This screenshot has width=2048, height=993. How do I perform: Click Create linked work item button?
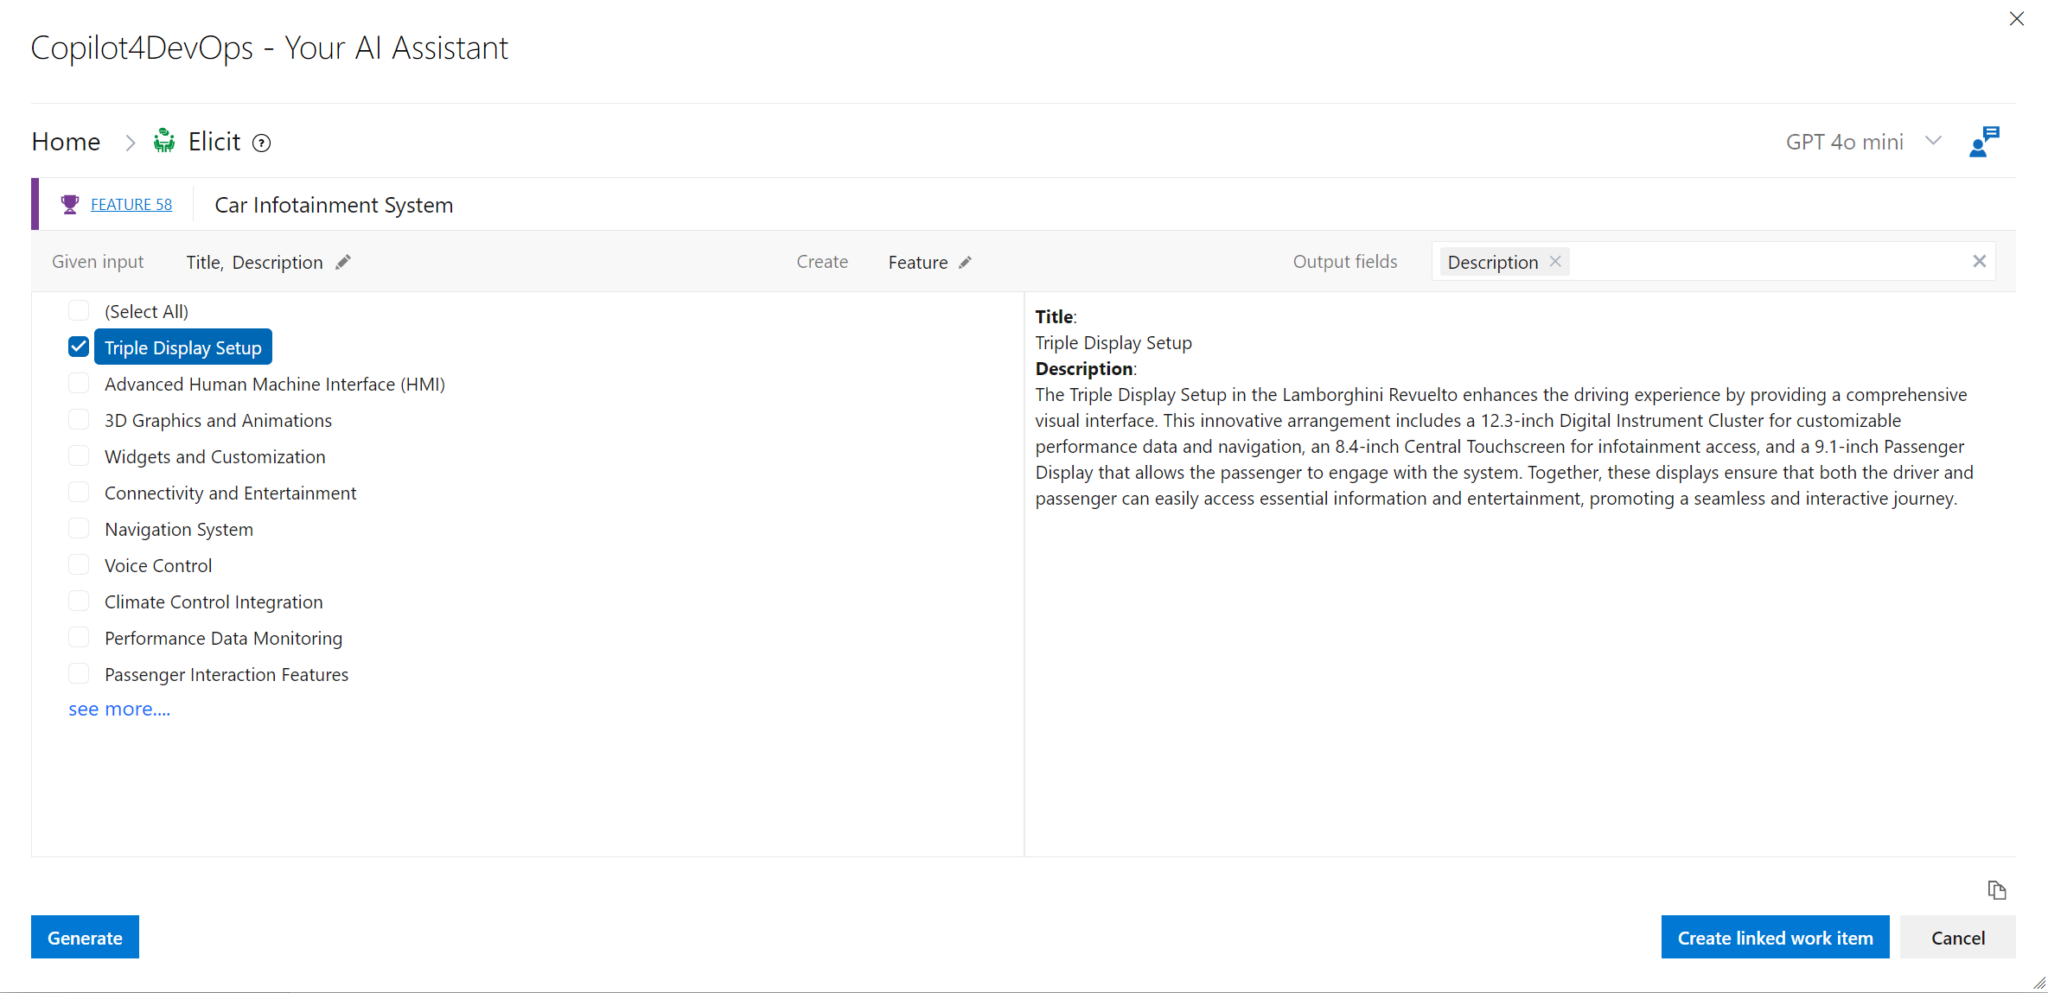pyautogui.click(x=1774, y=937)
